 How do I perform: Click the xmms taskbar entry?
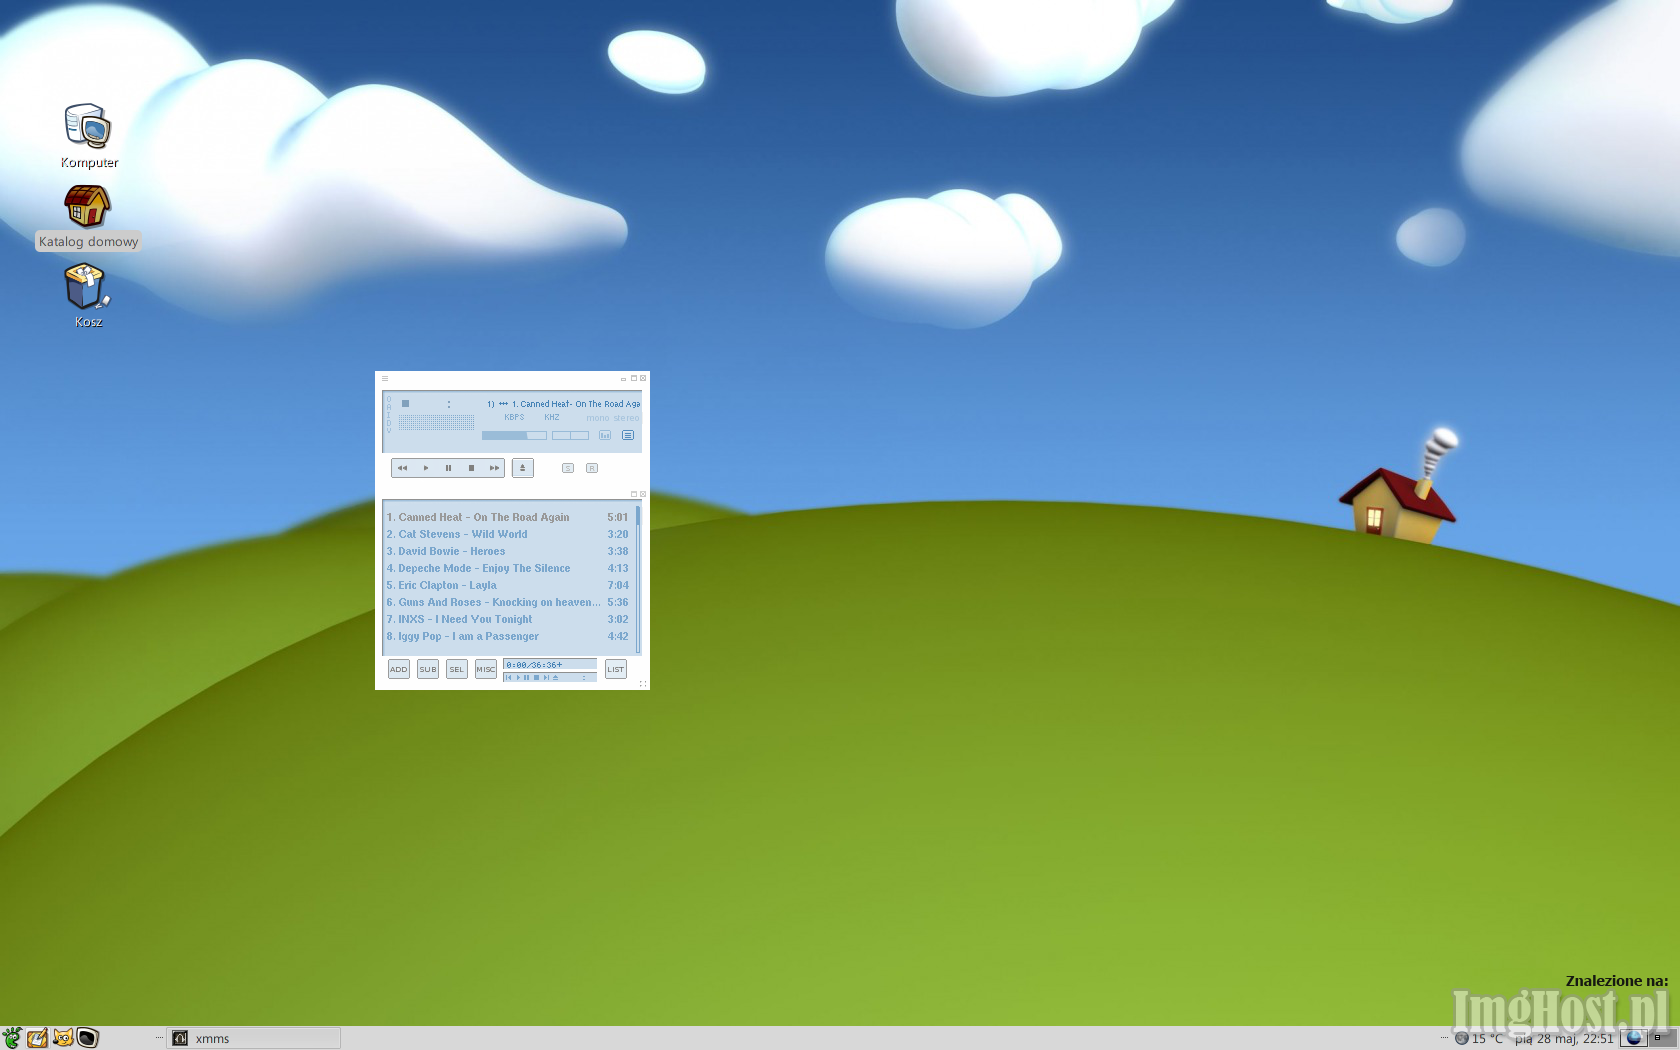tap(253, 1038)
